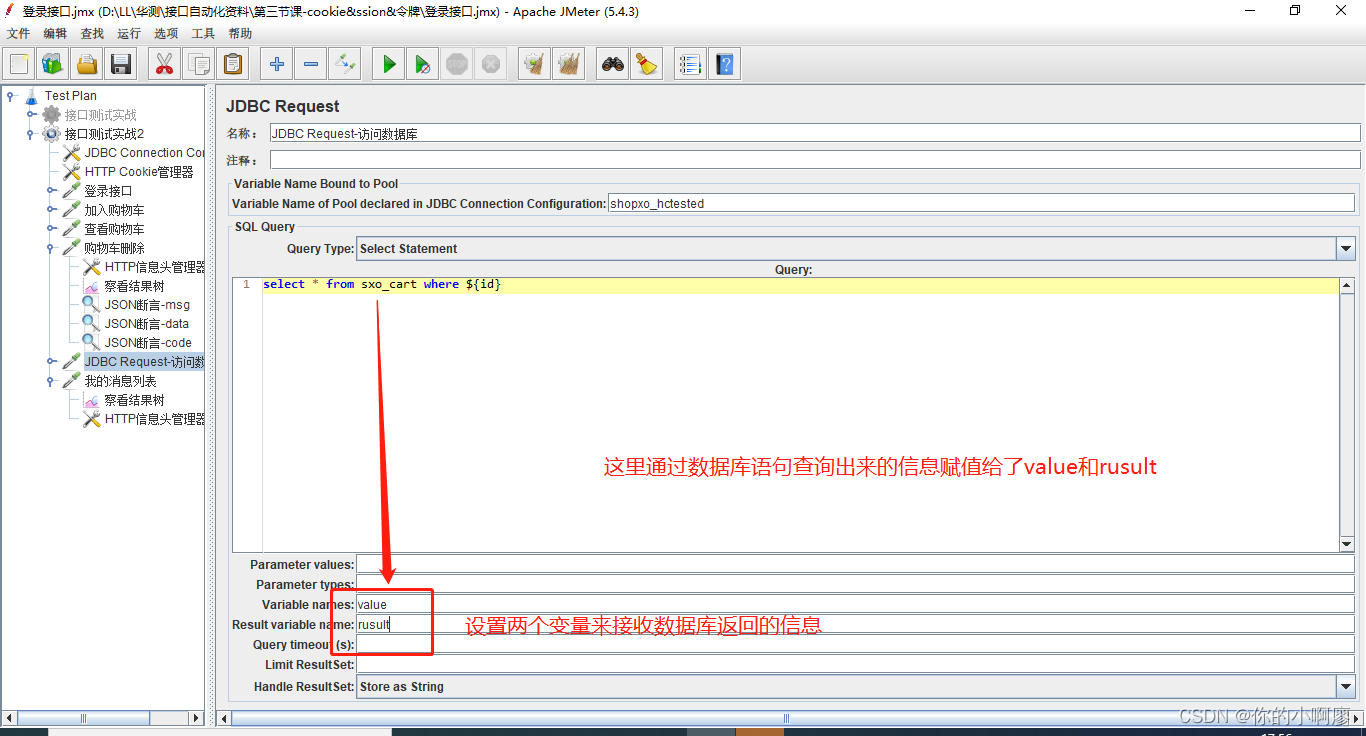Viewport: 1366px width, 736px height.
Task: Open the Function Helper list icon
Action: click(690, 65)
